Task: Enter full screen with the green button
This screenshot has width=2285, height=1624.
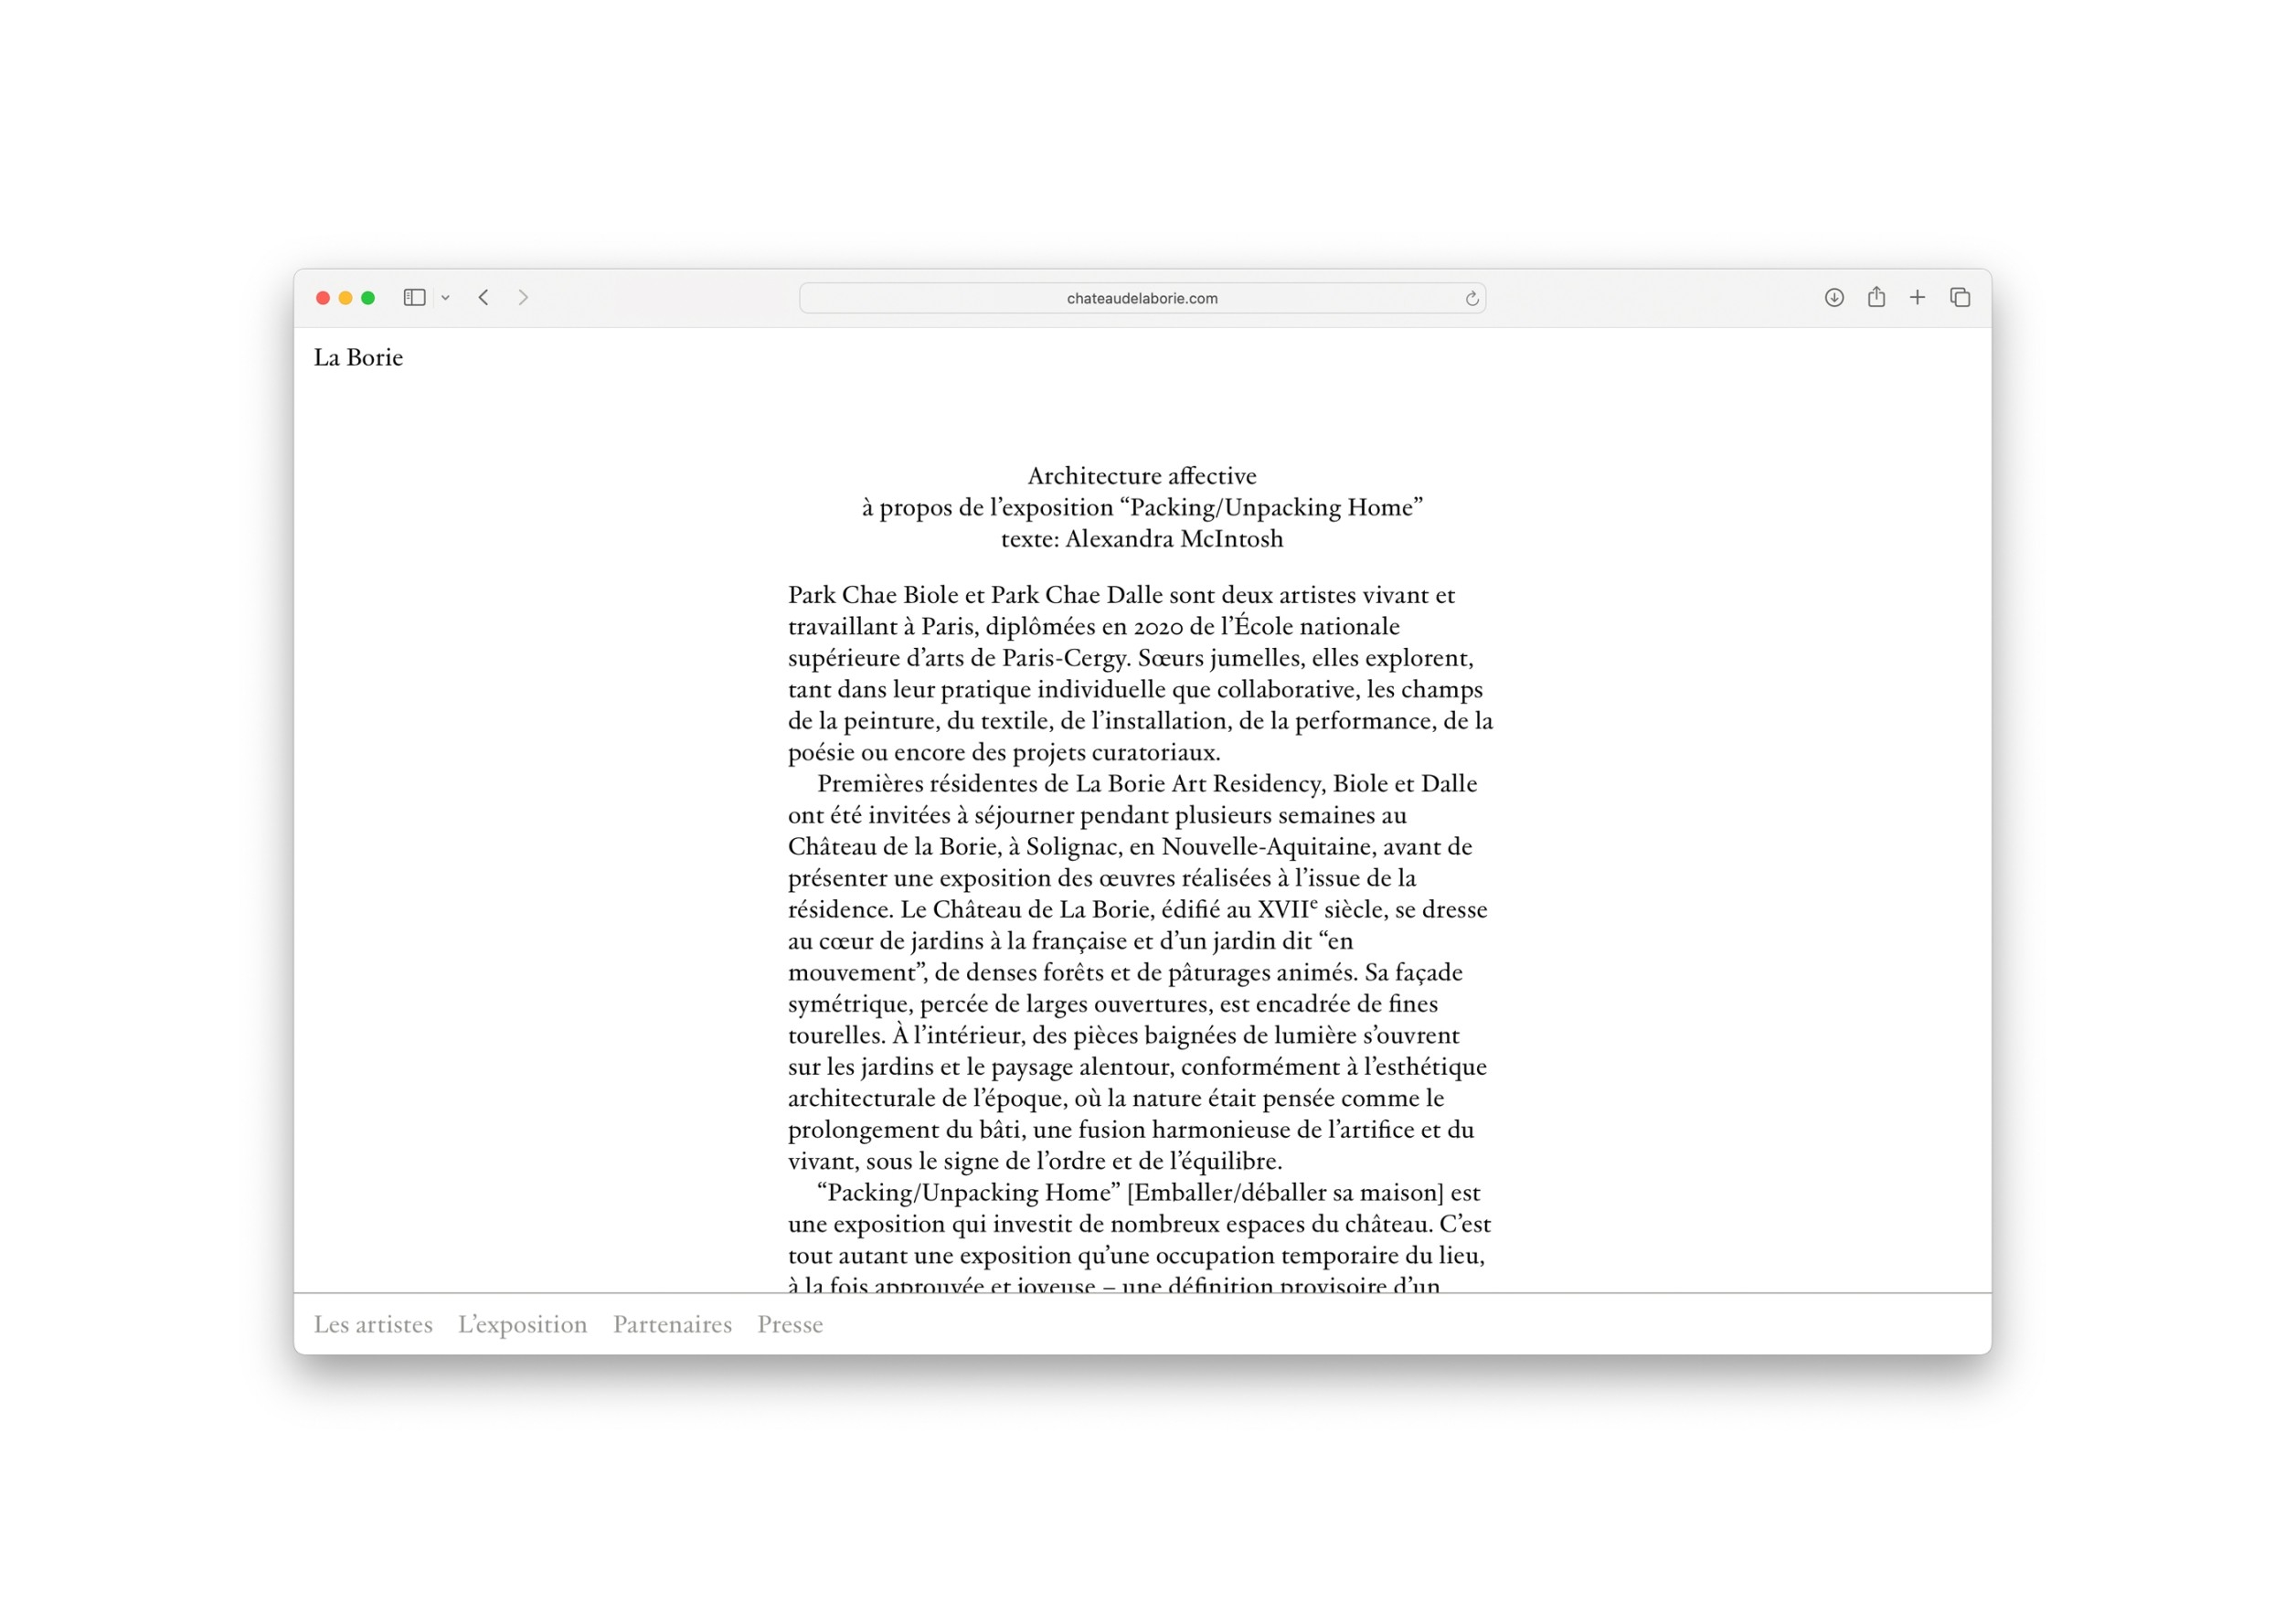Action: 368,298
